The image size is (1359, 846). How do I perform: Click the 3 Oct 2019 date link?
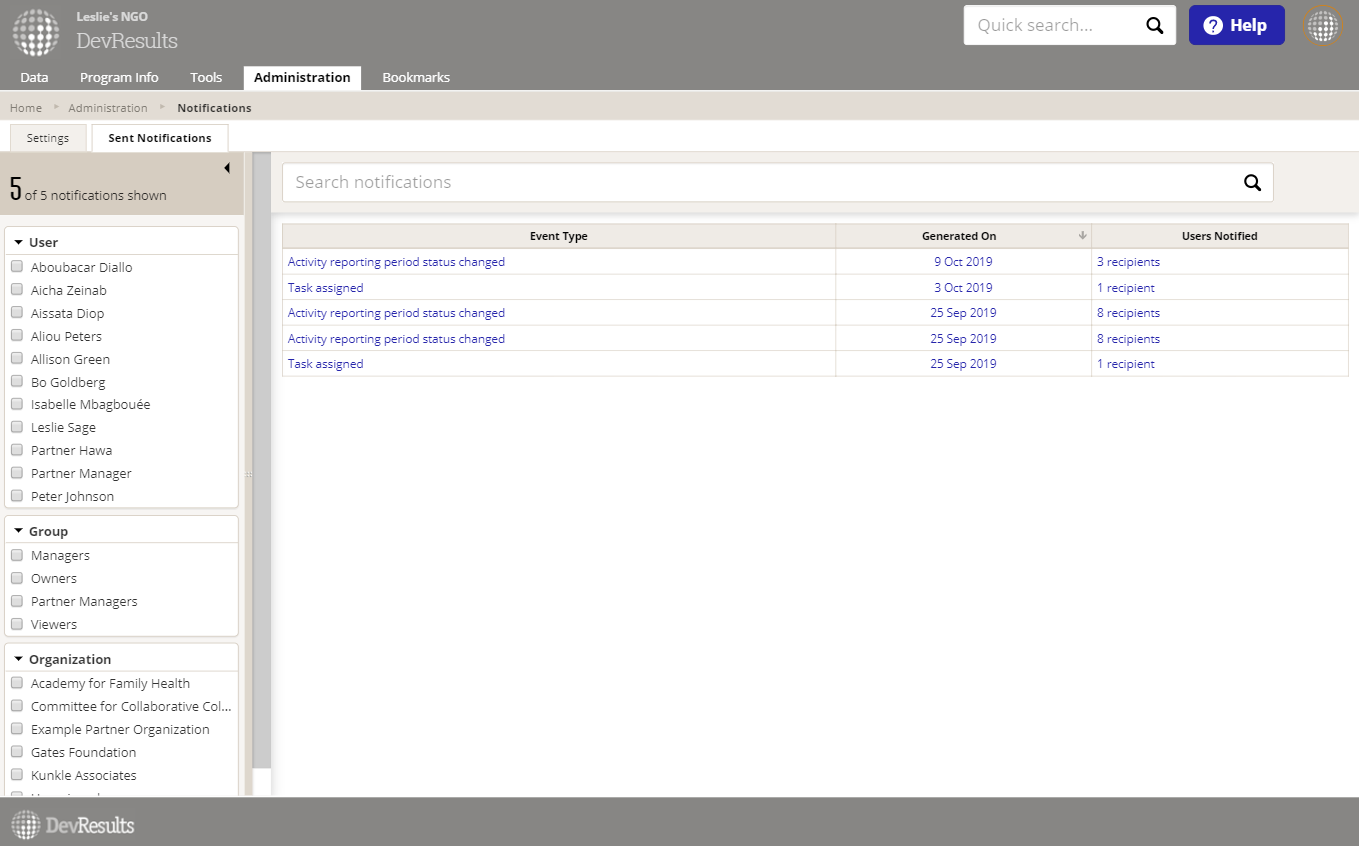click(963, 288)
